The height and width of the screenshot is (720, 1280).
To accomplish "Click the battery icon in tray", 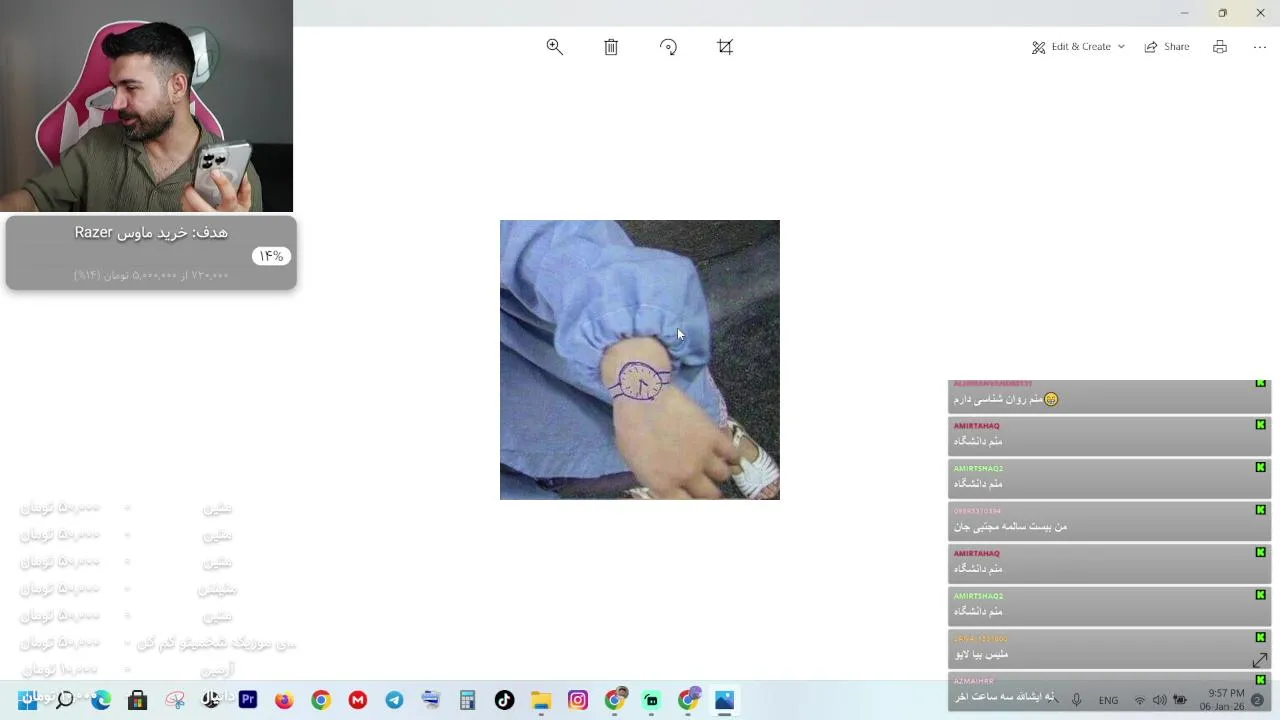I will point(1180,700).
